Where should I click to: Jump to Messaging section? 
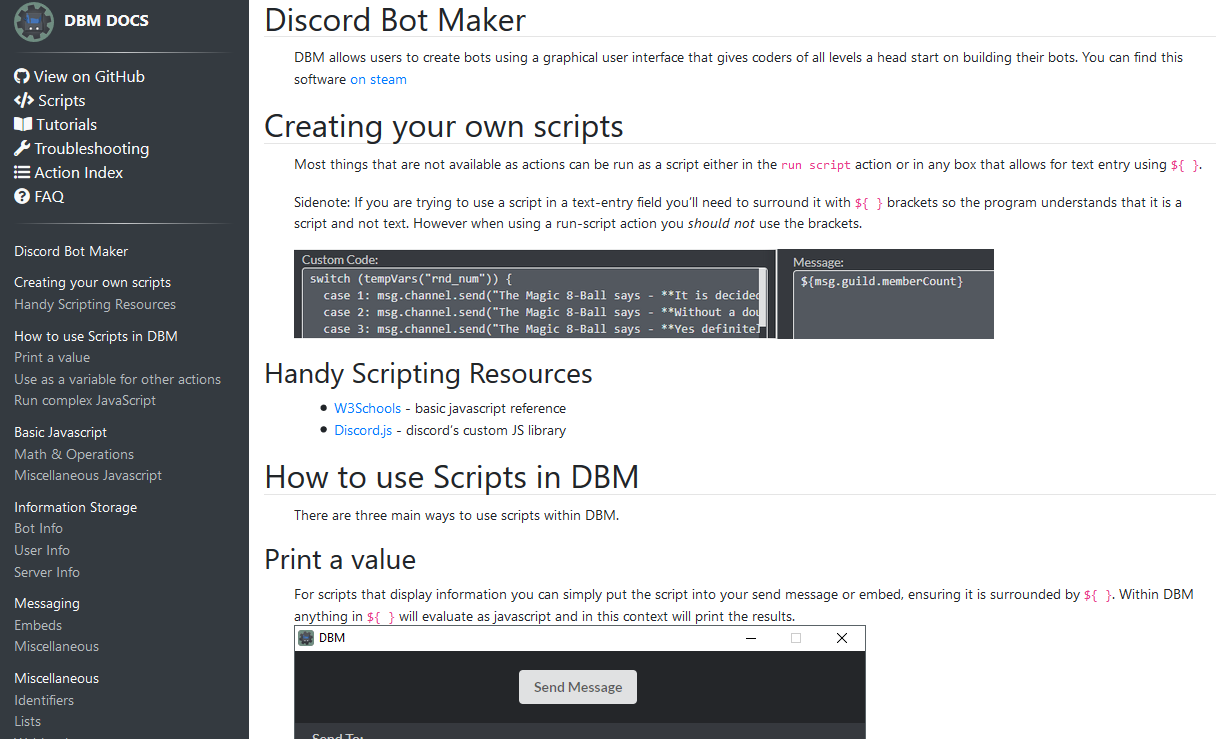(x=47, y=603)
